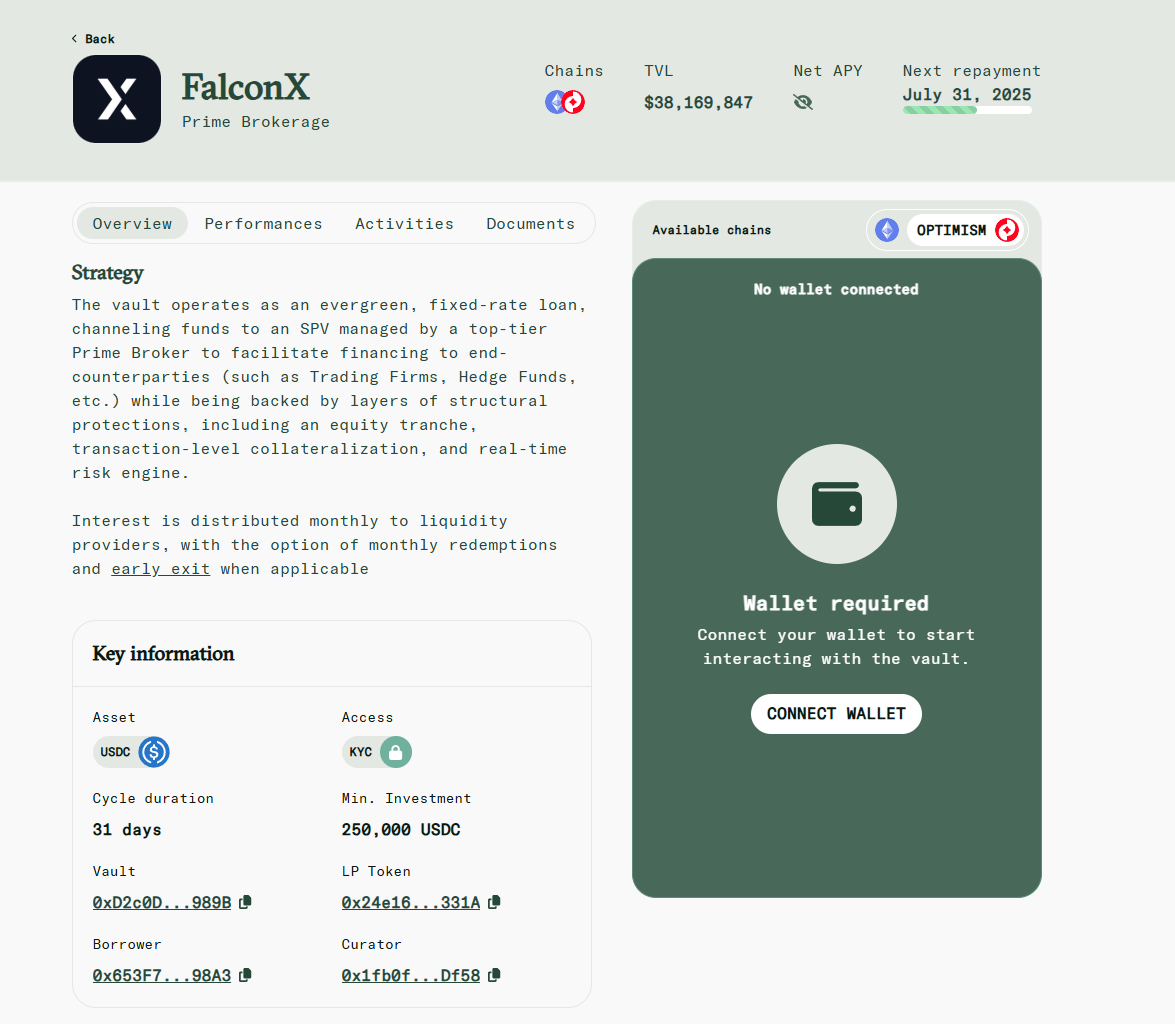Click the next repayment progress bar

coord(967,110)
